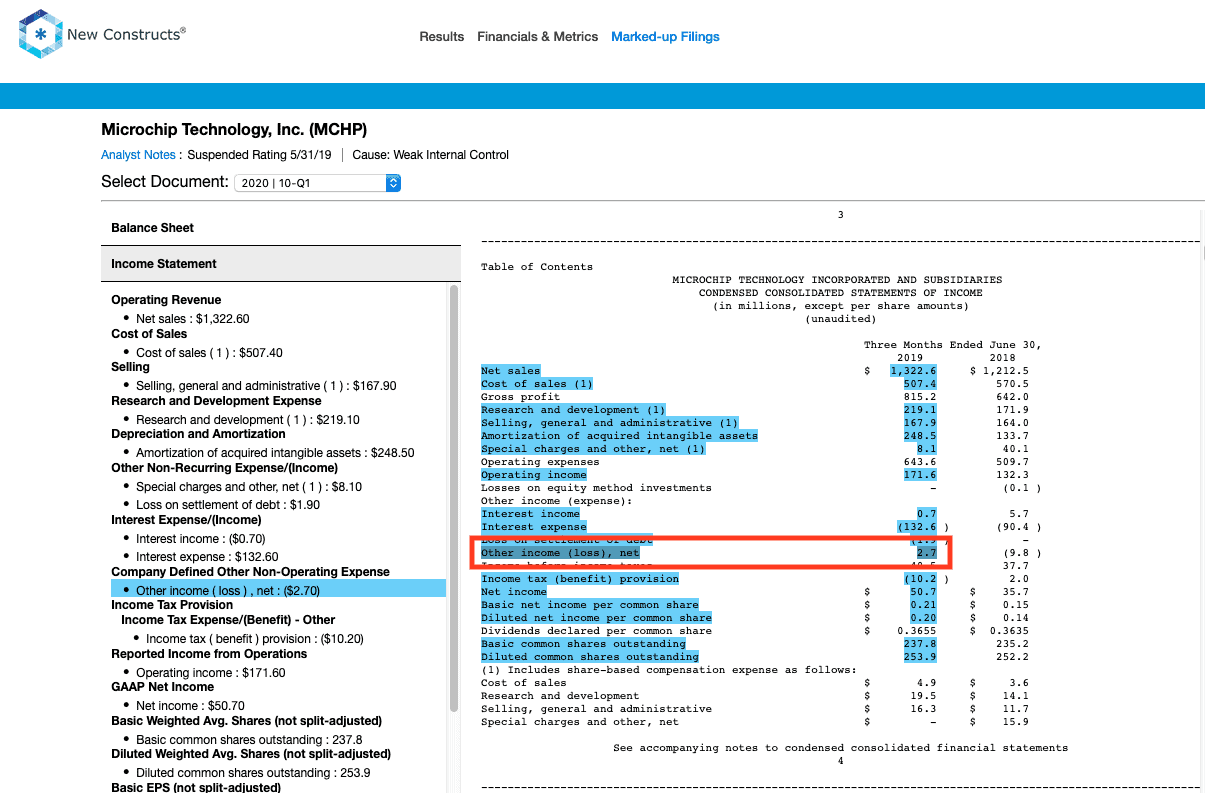Click highlighted 1,322.6 value in filing
Viewport: 1205px width, 793px height.
point(913,371)
